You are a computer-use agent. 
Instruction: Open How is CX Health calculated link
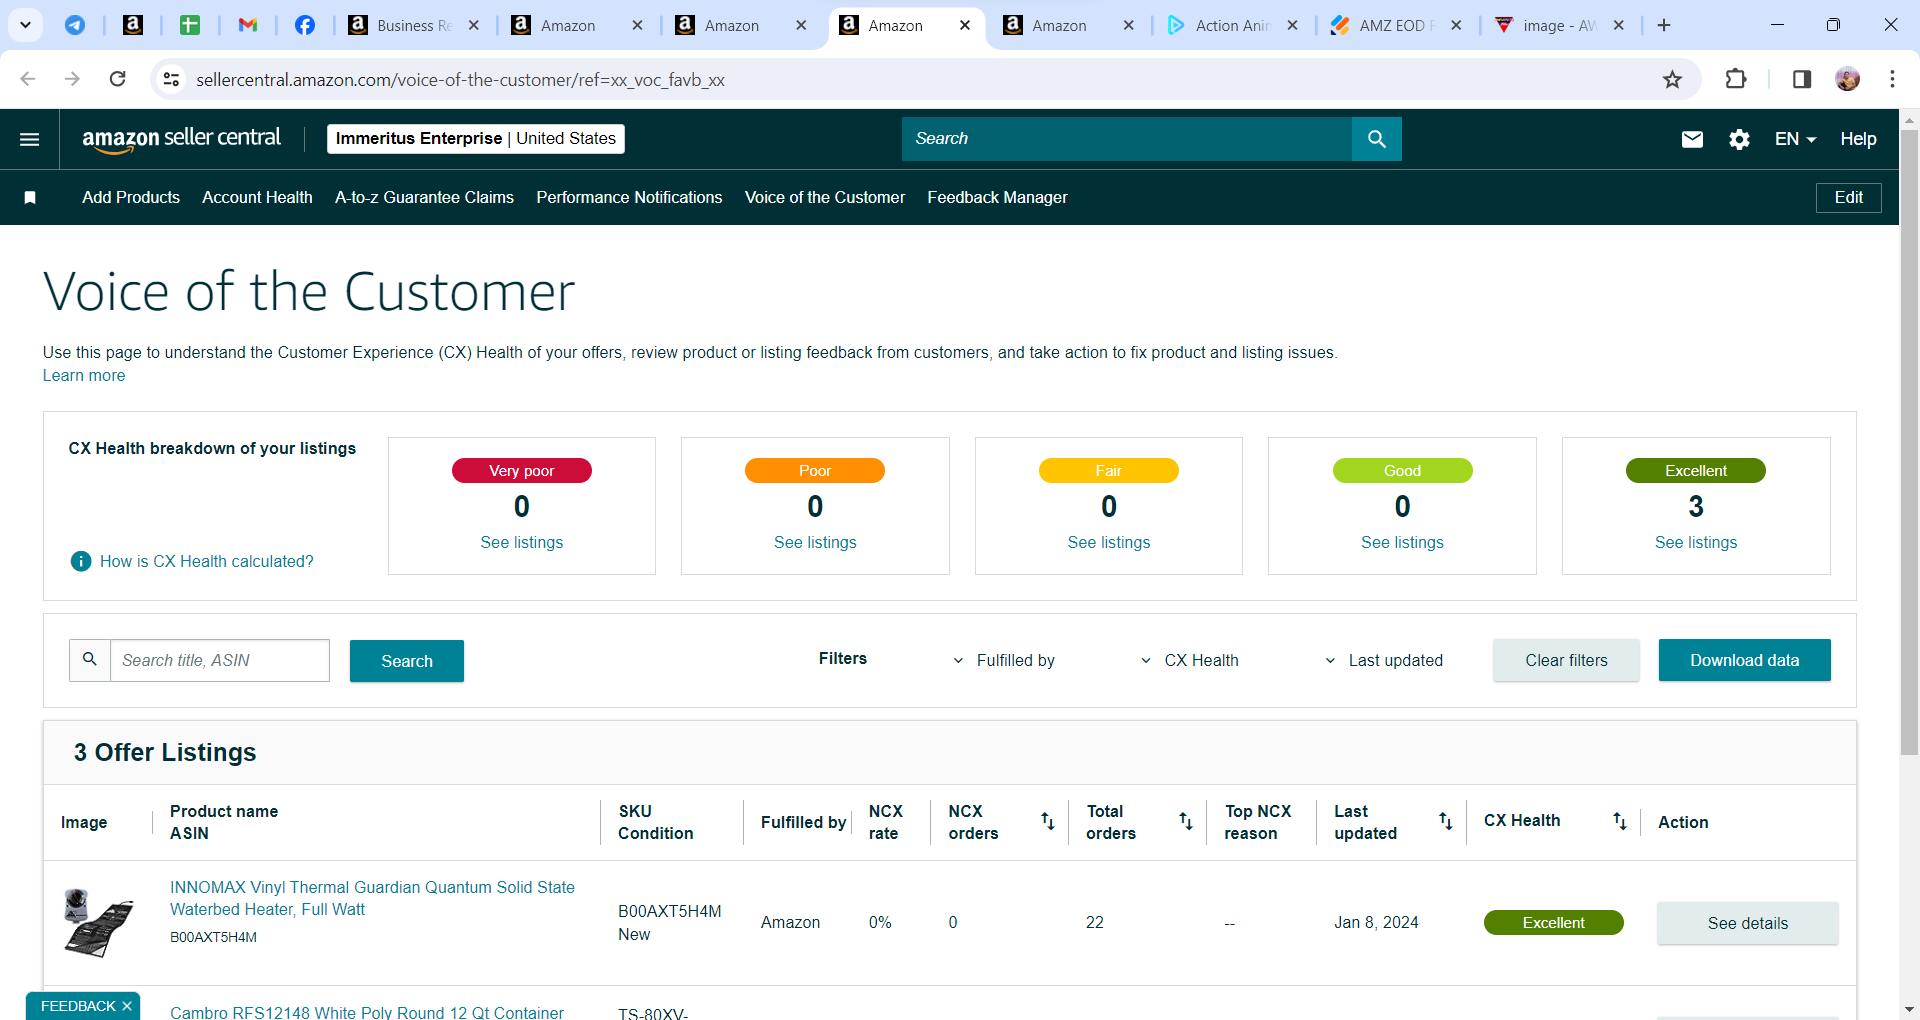207,562
